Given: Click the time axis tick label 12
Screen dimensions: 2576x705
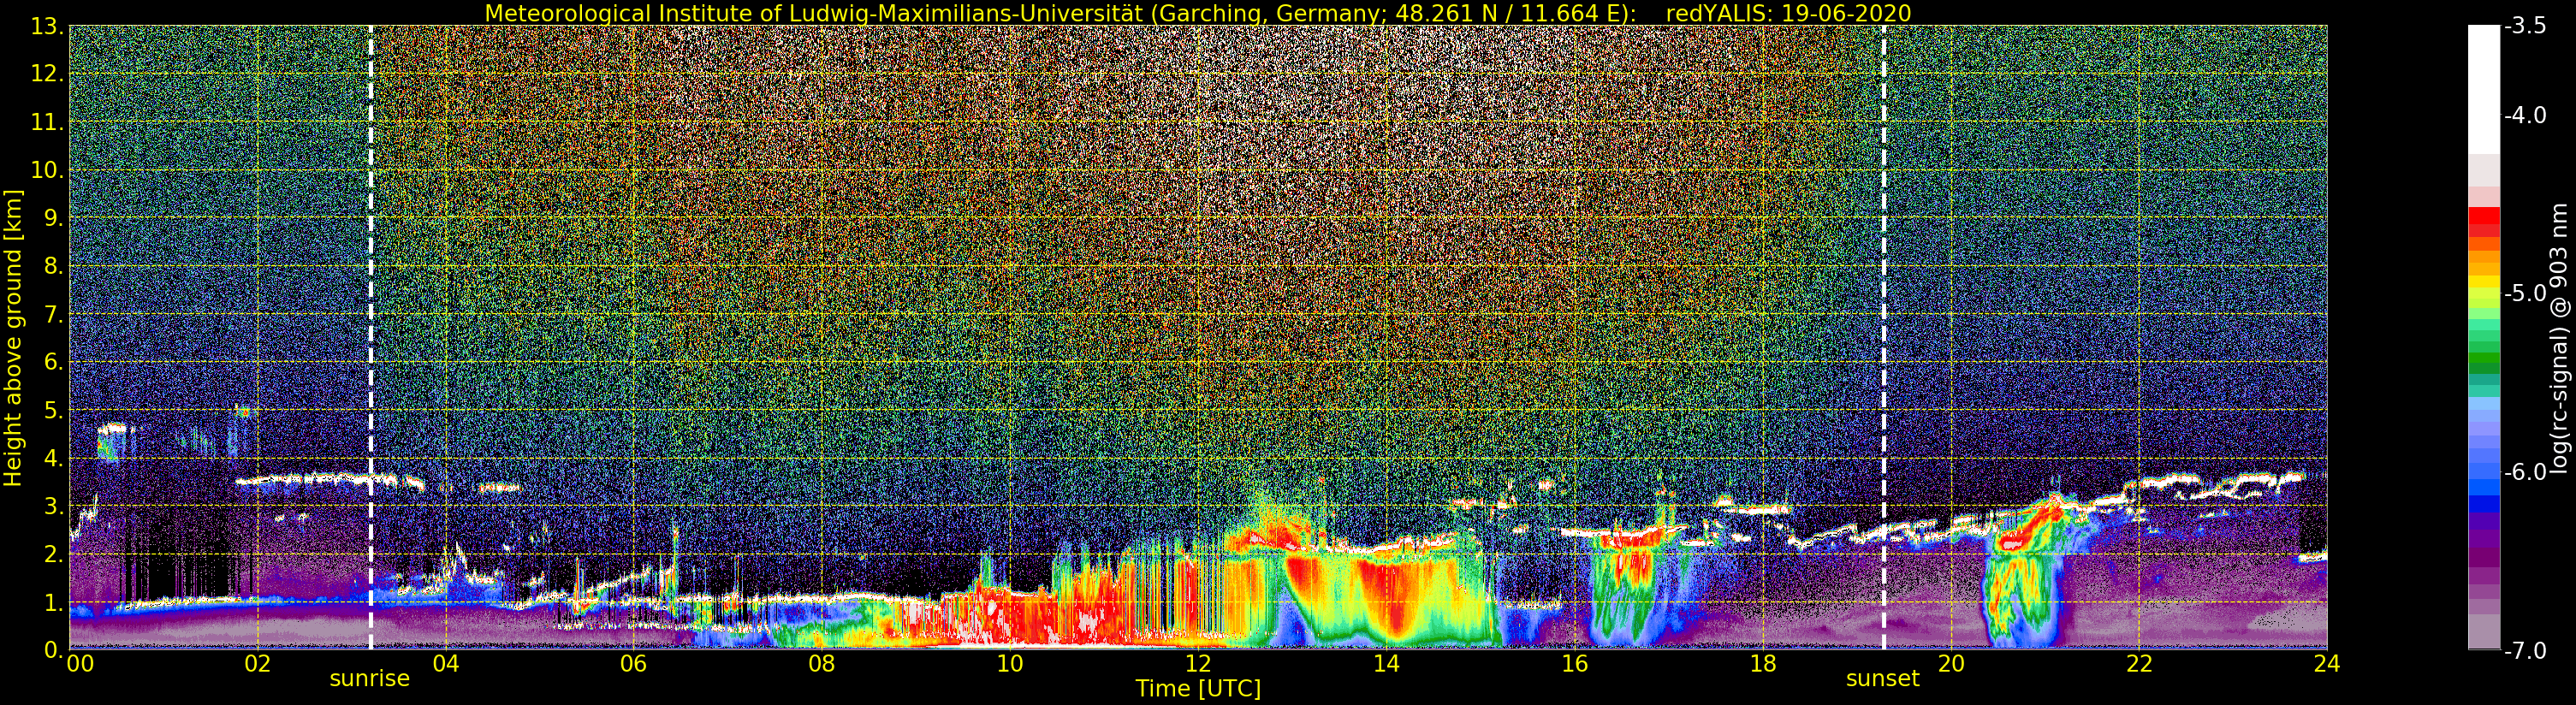Looking at the screenshot, I should point(1198,664).
